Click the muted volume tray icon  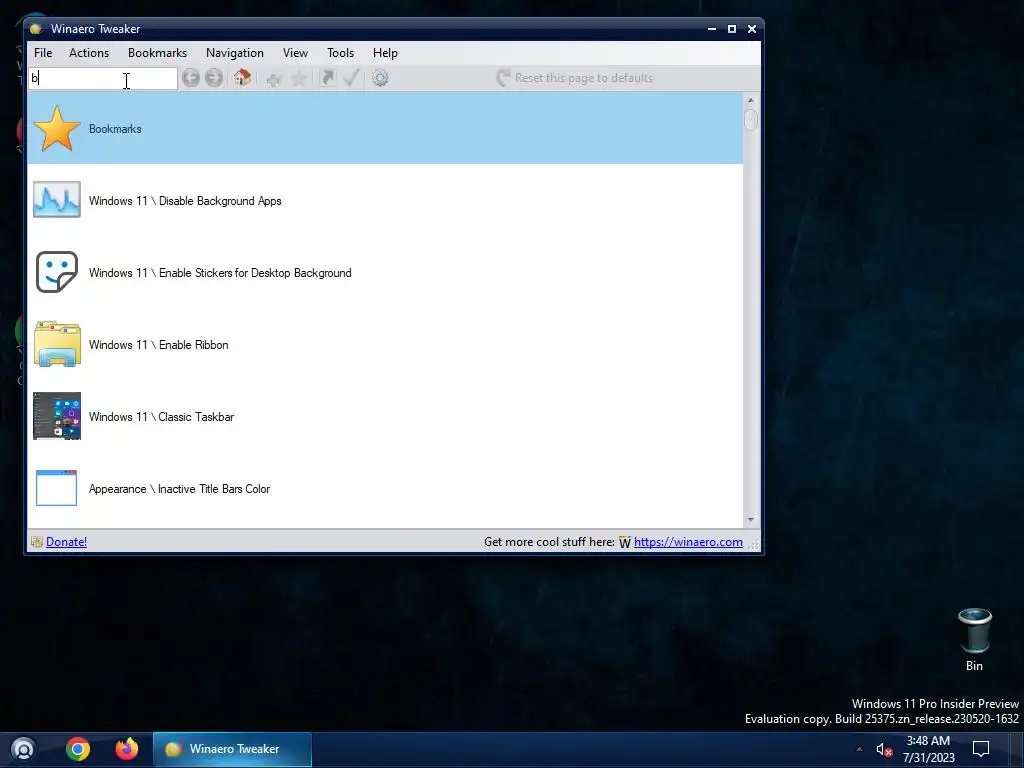(884, 750)
